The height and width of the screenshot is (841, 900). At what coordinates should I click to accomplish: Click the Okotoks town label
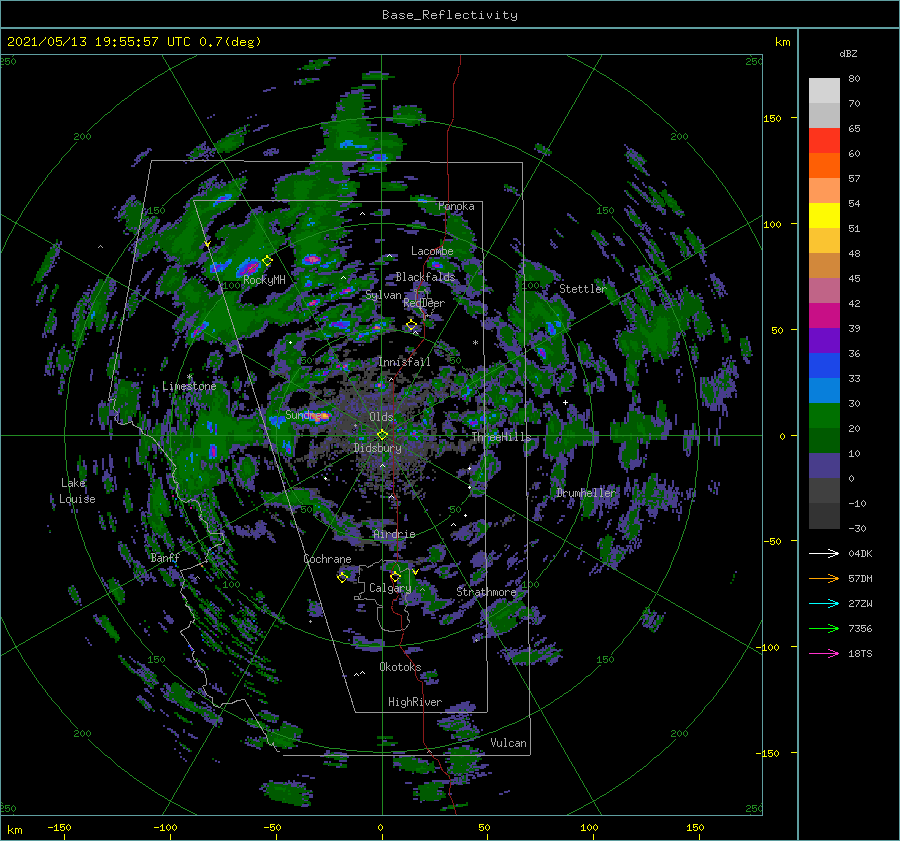pos(400,667)
